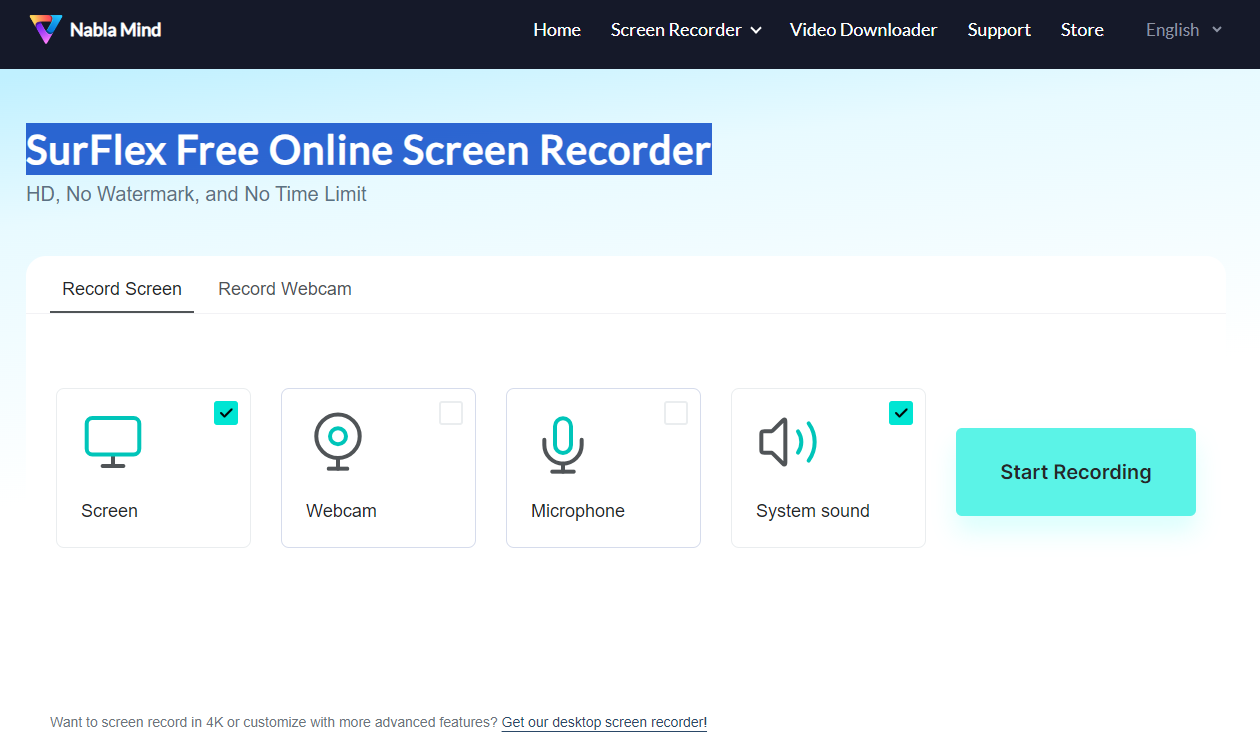Enable the Microphone checkbox

[676, 413]
